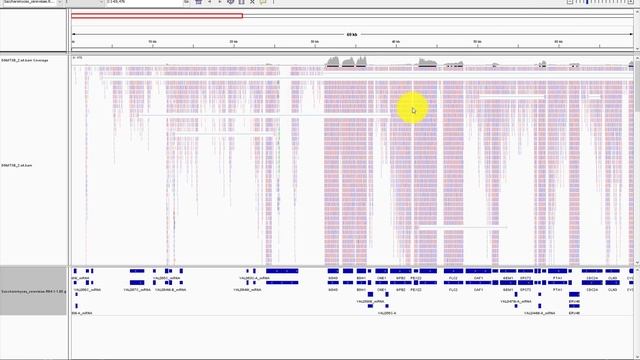Click the ERV46 gene feature block
640x360 pixels.
574,294
